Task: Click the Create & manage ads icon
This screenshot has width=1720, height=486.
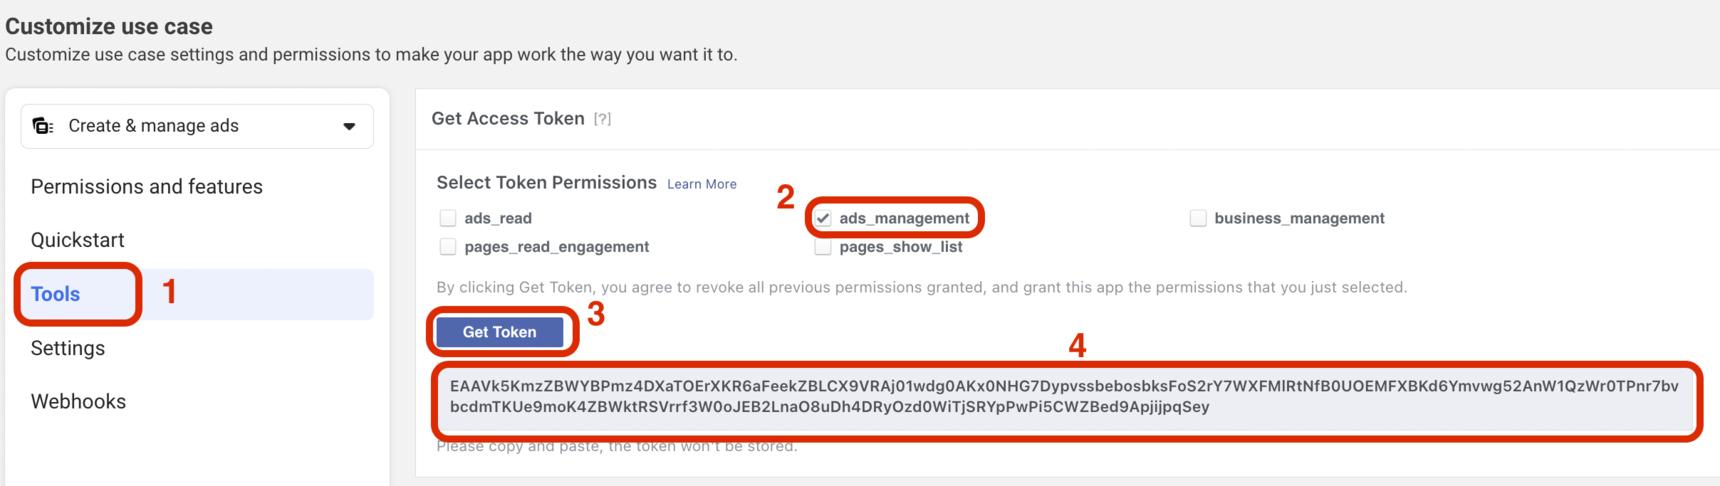Action: [x=43, y=126]
